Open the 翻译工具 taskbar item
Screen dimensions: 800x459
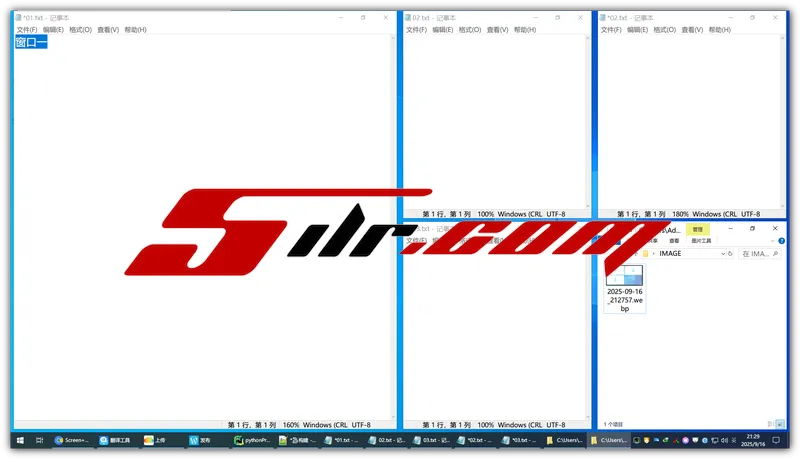(115, 440)
